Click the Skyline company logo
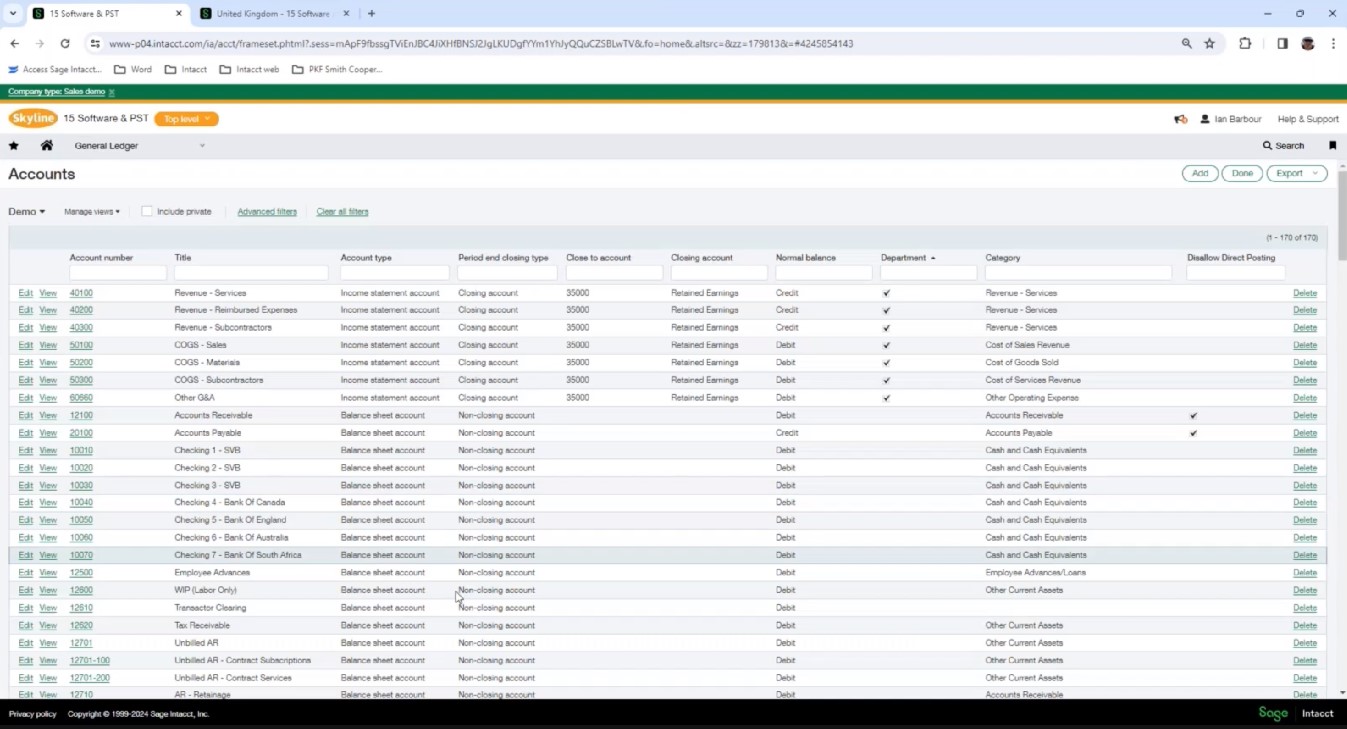This screenshot has width=1347, height=729. click(33, 118)
